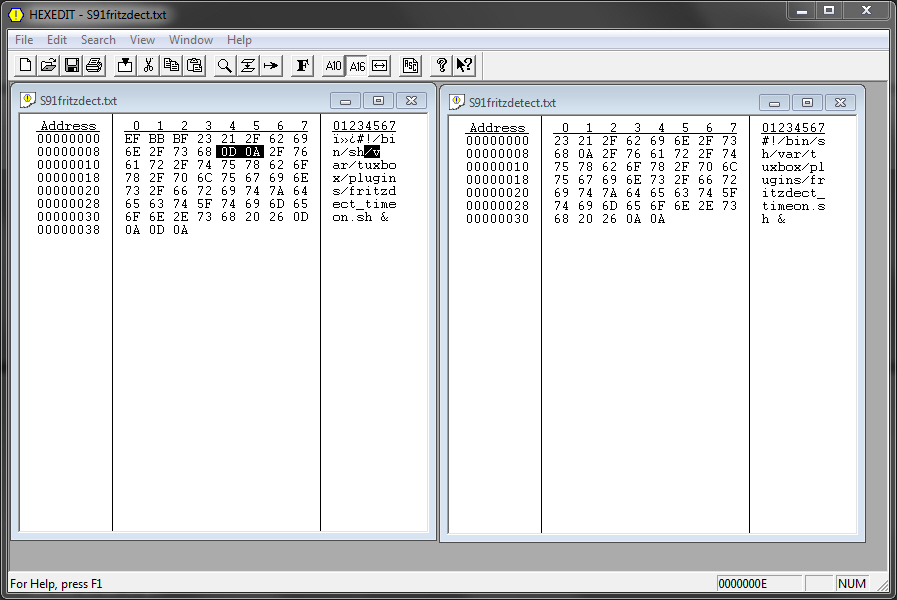Save the file with the floppy disk icon

click(x=71, y=65)
